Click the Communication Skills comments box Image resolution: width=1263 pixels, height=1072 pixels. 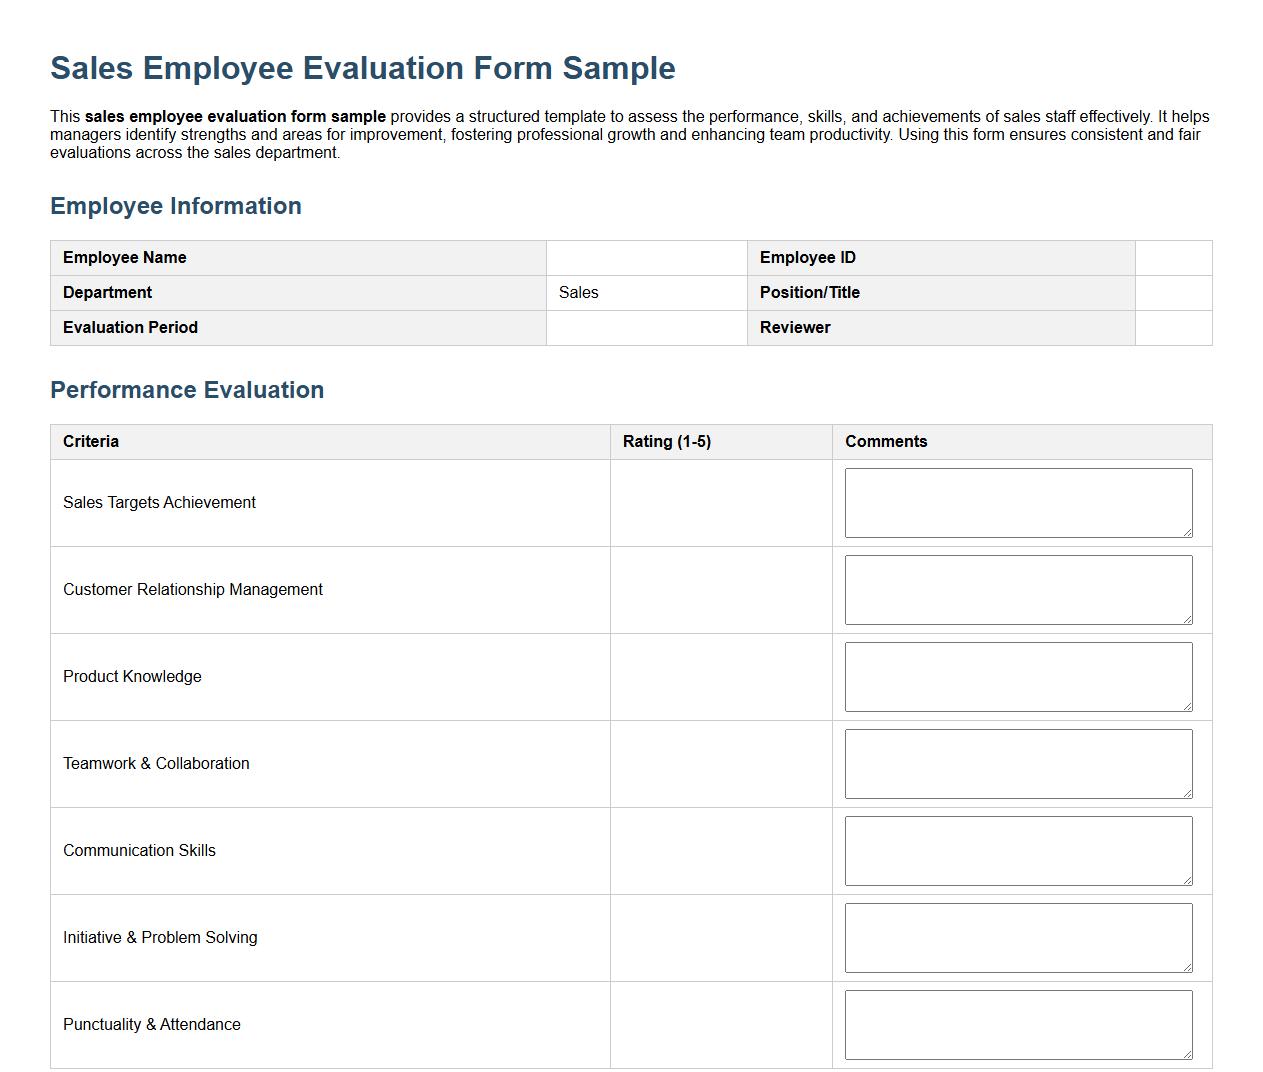pos(1018,850)
